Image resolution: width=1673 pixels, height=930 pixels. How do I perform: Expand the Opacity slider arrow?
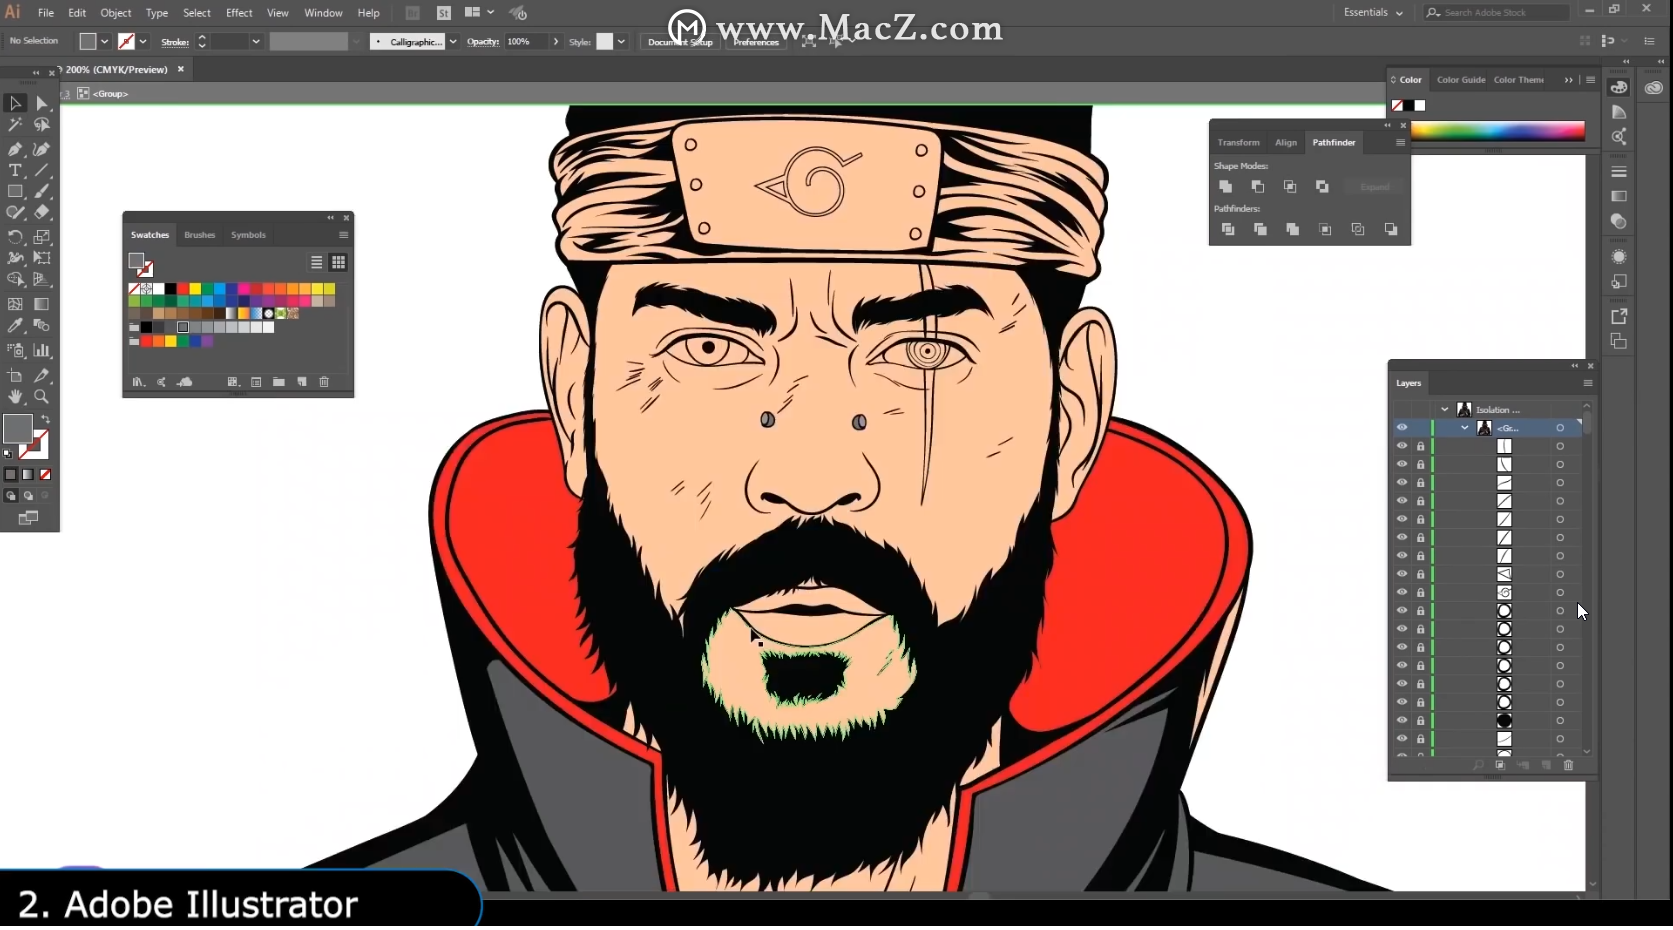click(556, 42)
